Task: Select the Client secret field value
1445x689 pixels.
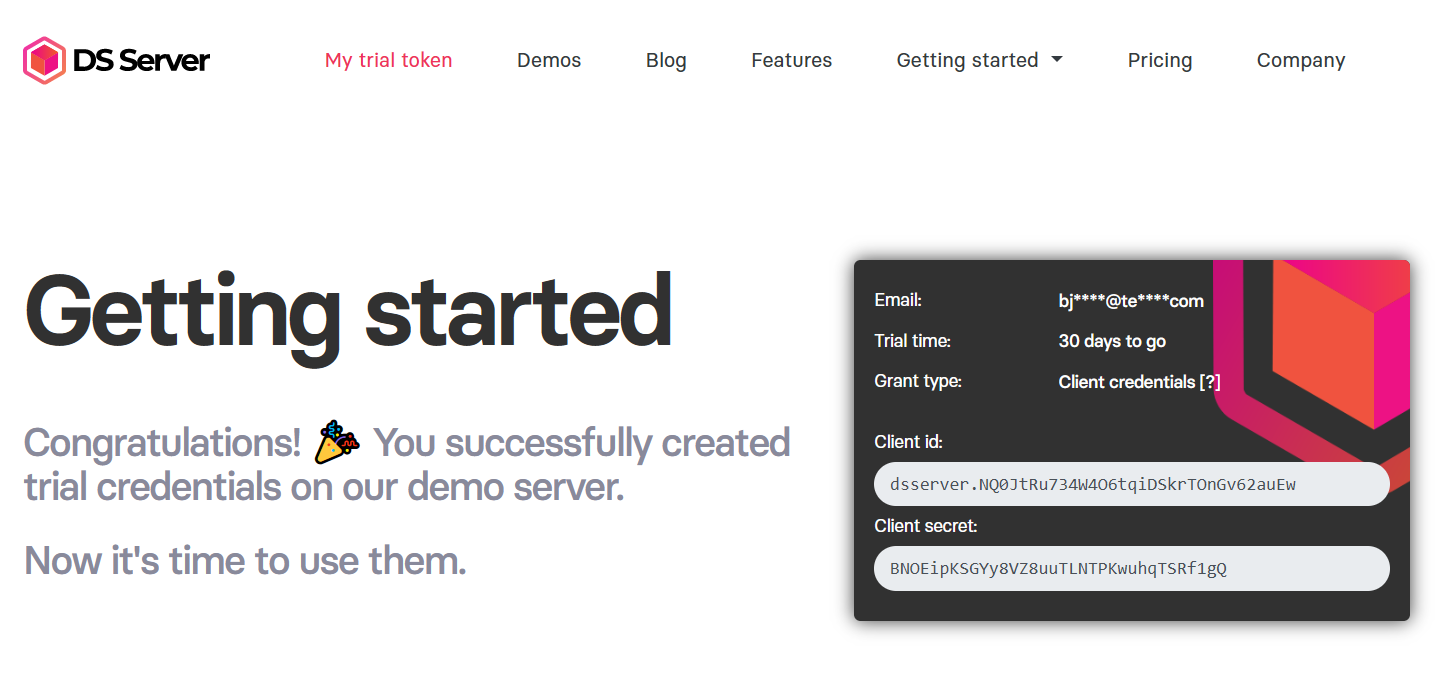Action: point(1132,568)
